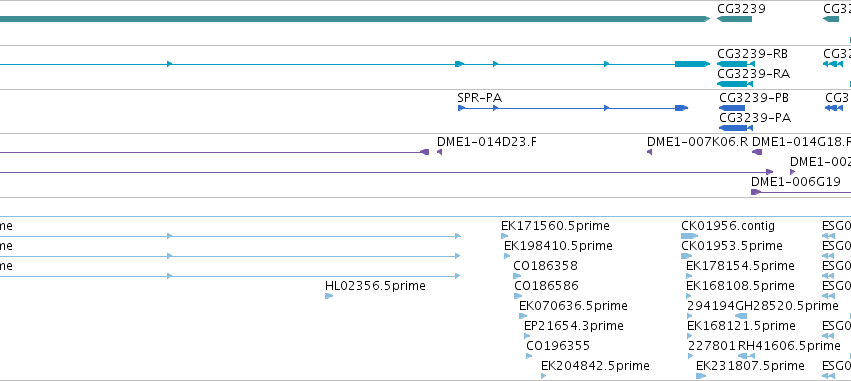Click the EP21654.3prime EST label

coord(574,326)
